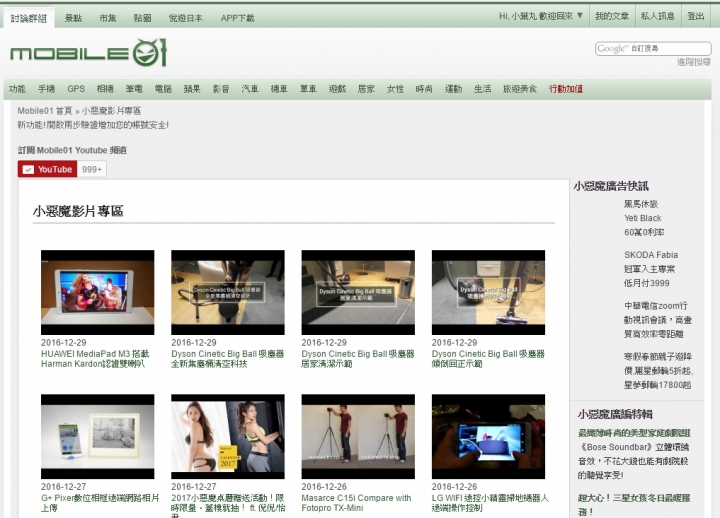This screenshot has width=720, height=518.
Task: Open the 功能 category menu
Action: click(17, 89)
